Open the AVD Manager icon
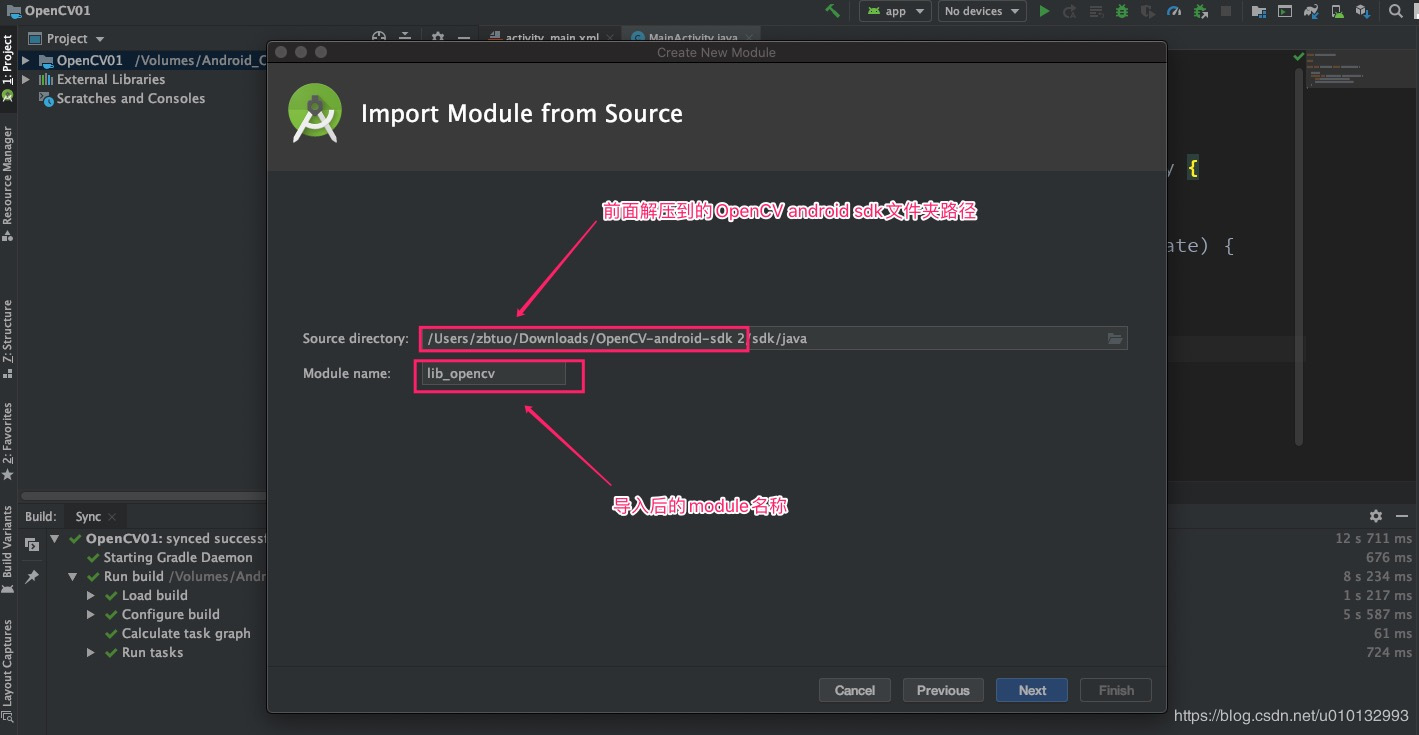 click(1337, 11)
